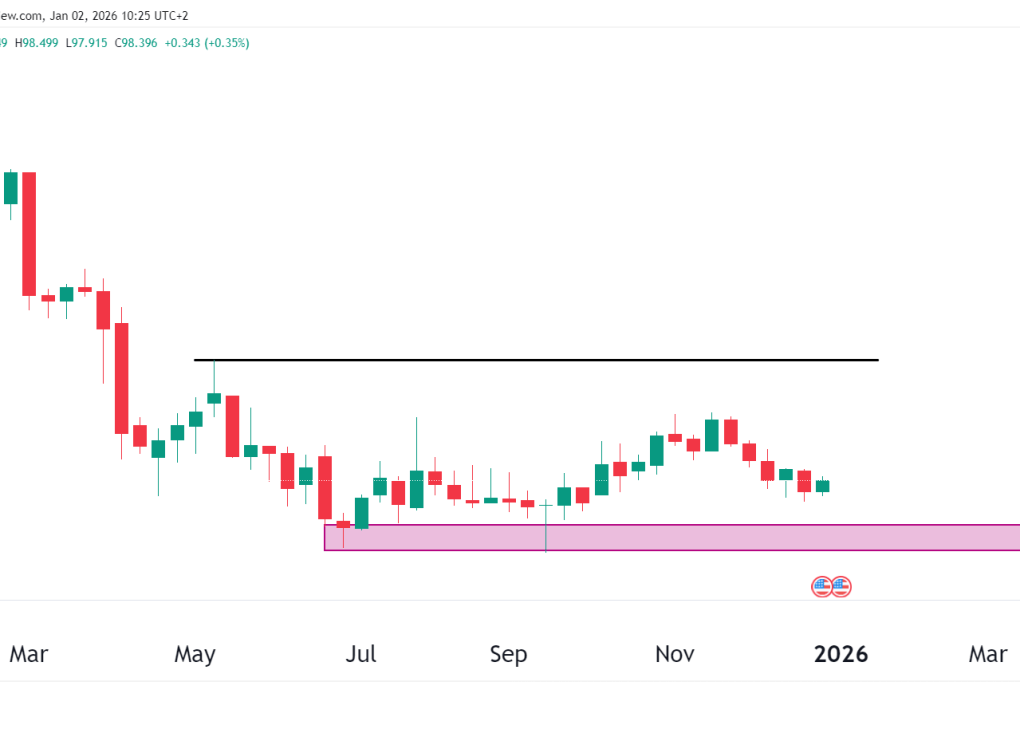This screenshot has height=741, width=1020.
Task: Click the latest green candle on the chart
Action: tap(822, 486)
